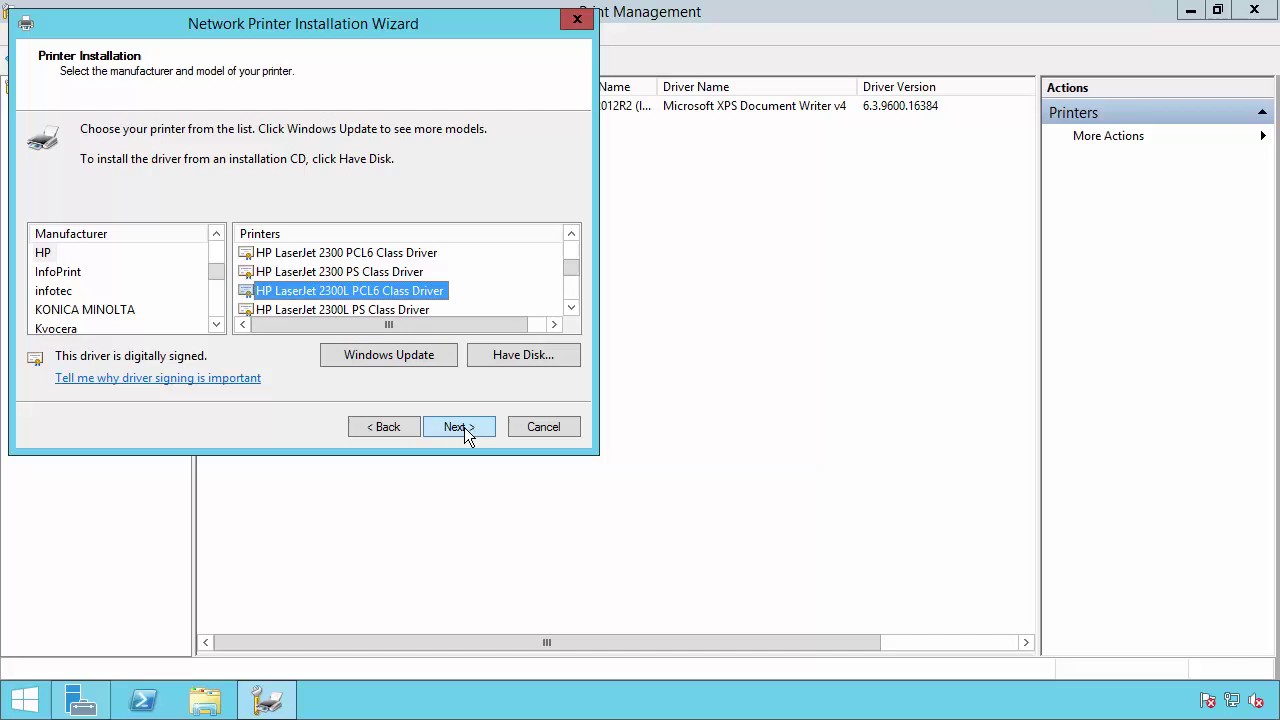This screenshot has width=1280, height=720.
Task: Open Action Center flag tray icon
Action: tap(1208, 701)
